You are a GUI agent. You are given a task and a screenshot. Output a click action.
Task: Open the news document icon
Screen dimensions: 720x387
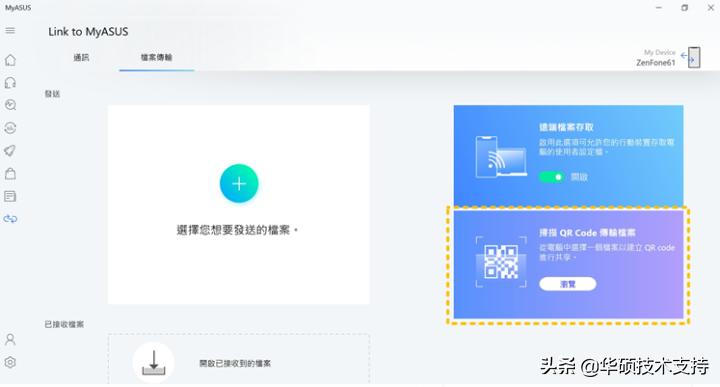click(10, 196)
